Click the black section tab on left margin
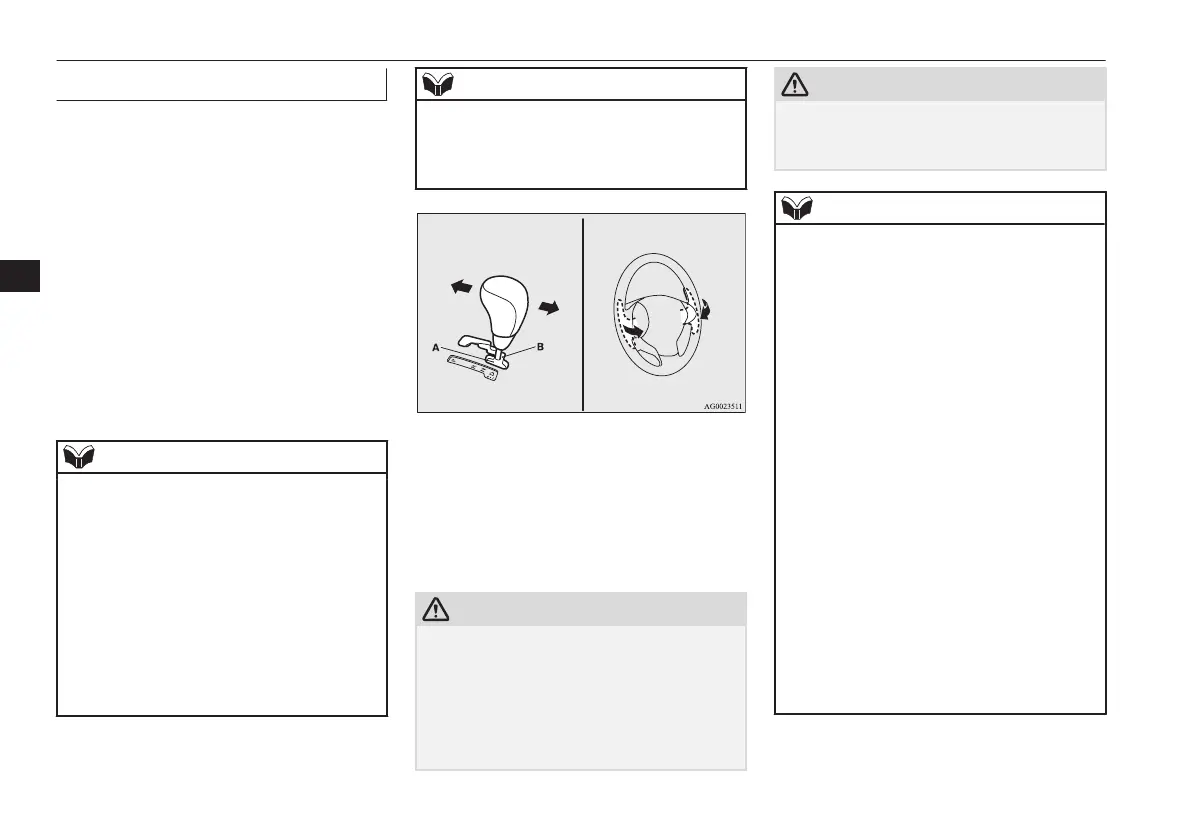 tap(20, 276)
